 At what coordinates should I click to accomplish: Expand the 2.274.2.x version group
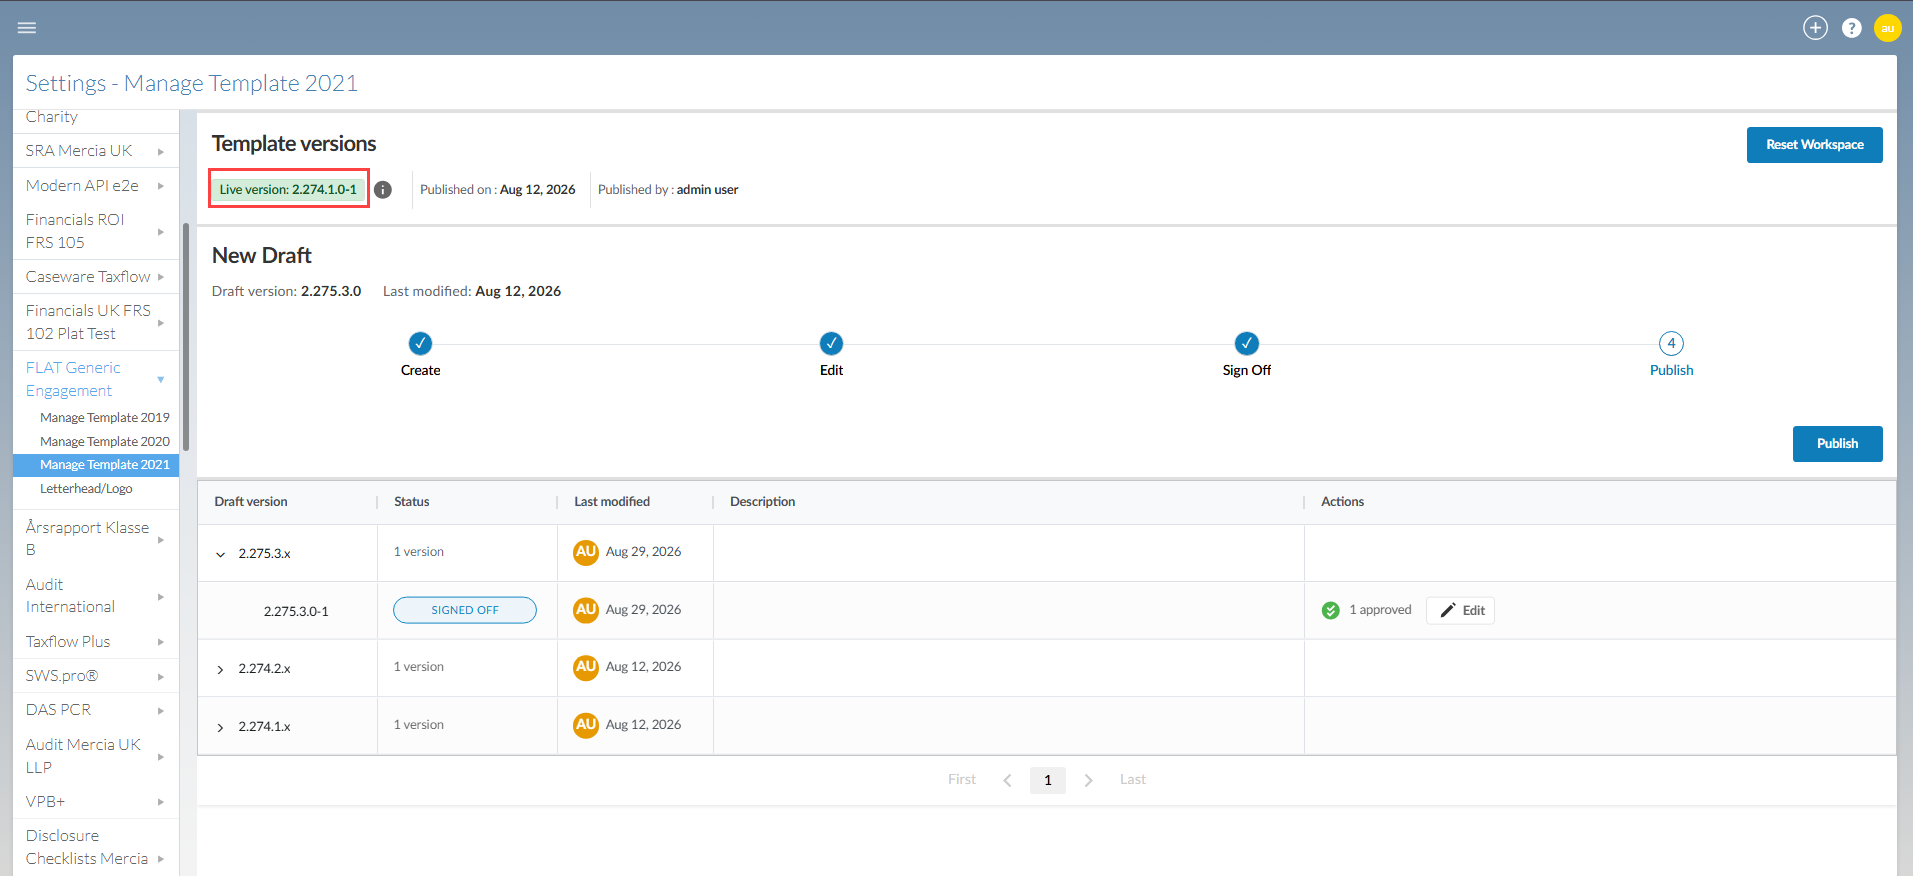(221, 669)
